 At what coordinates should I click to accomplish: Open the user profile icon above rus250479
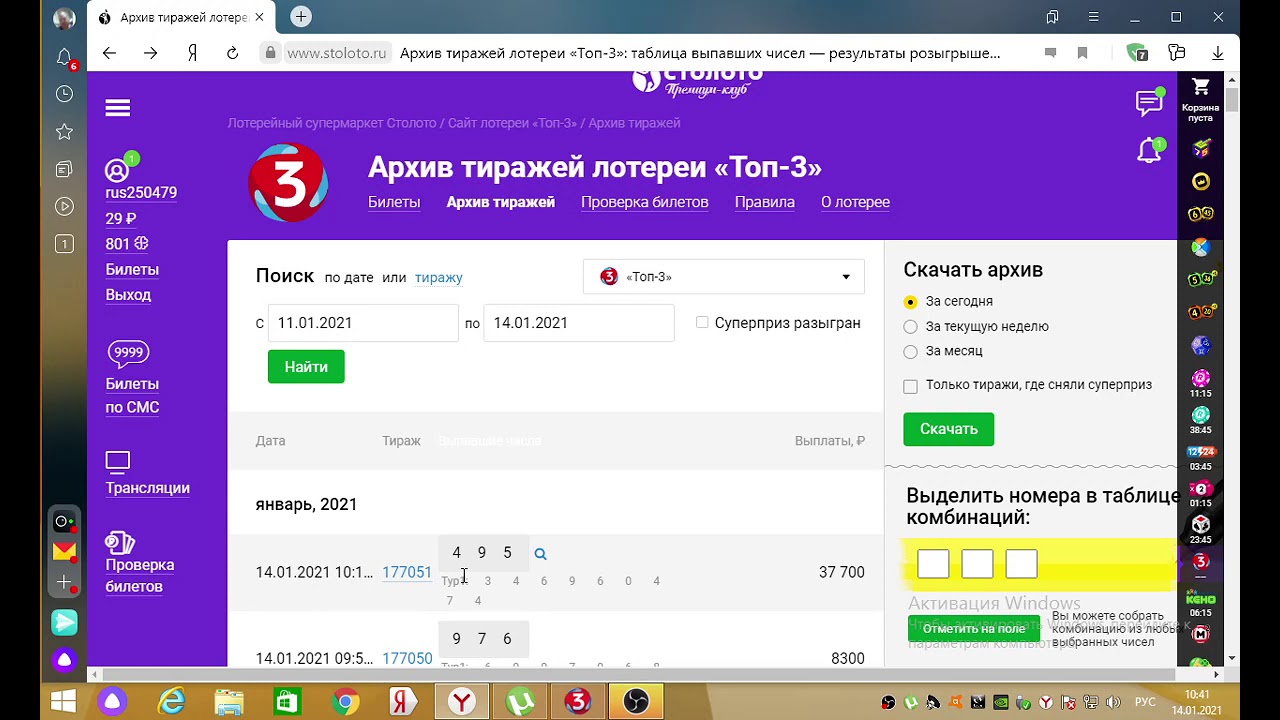click(118, 170)
